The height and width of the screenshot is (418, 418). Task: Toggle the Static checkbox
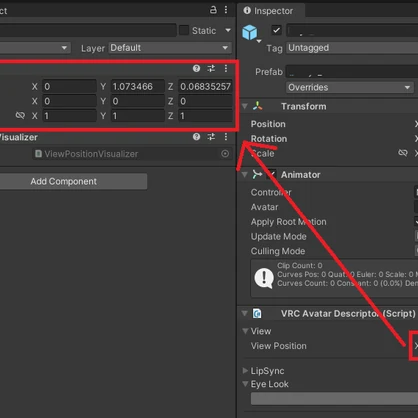184,30
